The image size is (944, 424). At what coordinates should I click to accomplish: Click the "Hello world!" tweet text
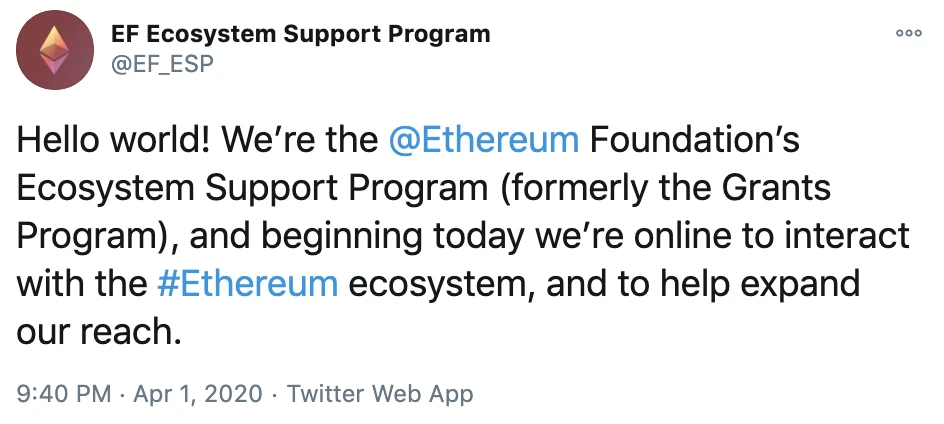click(113, 140)
